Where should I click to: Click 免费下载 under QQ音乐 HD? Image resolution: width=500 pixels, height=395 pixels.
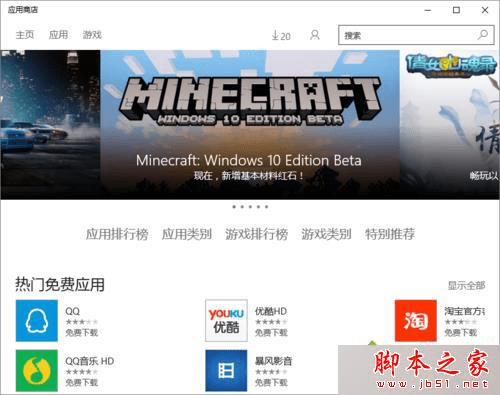(82, 382)
